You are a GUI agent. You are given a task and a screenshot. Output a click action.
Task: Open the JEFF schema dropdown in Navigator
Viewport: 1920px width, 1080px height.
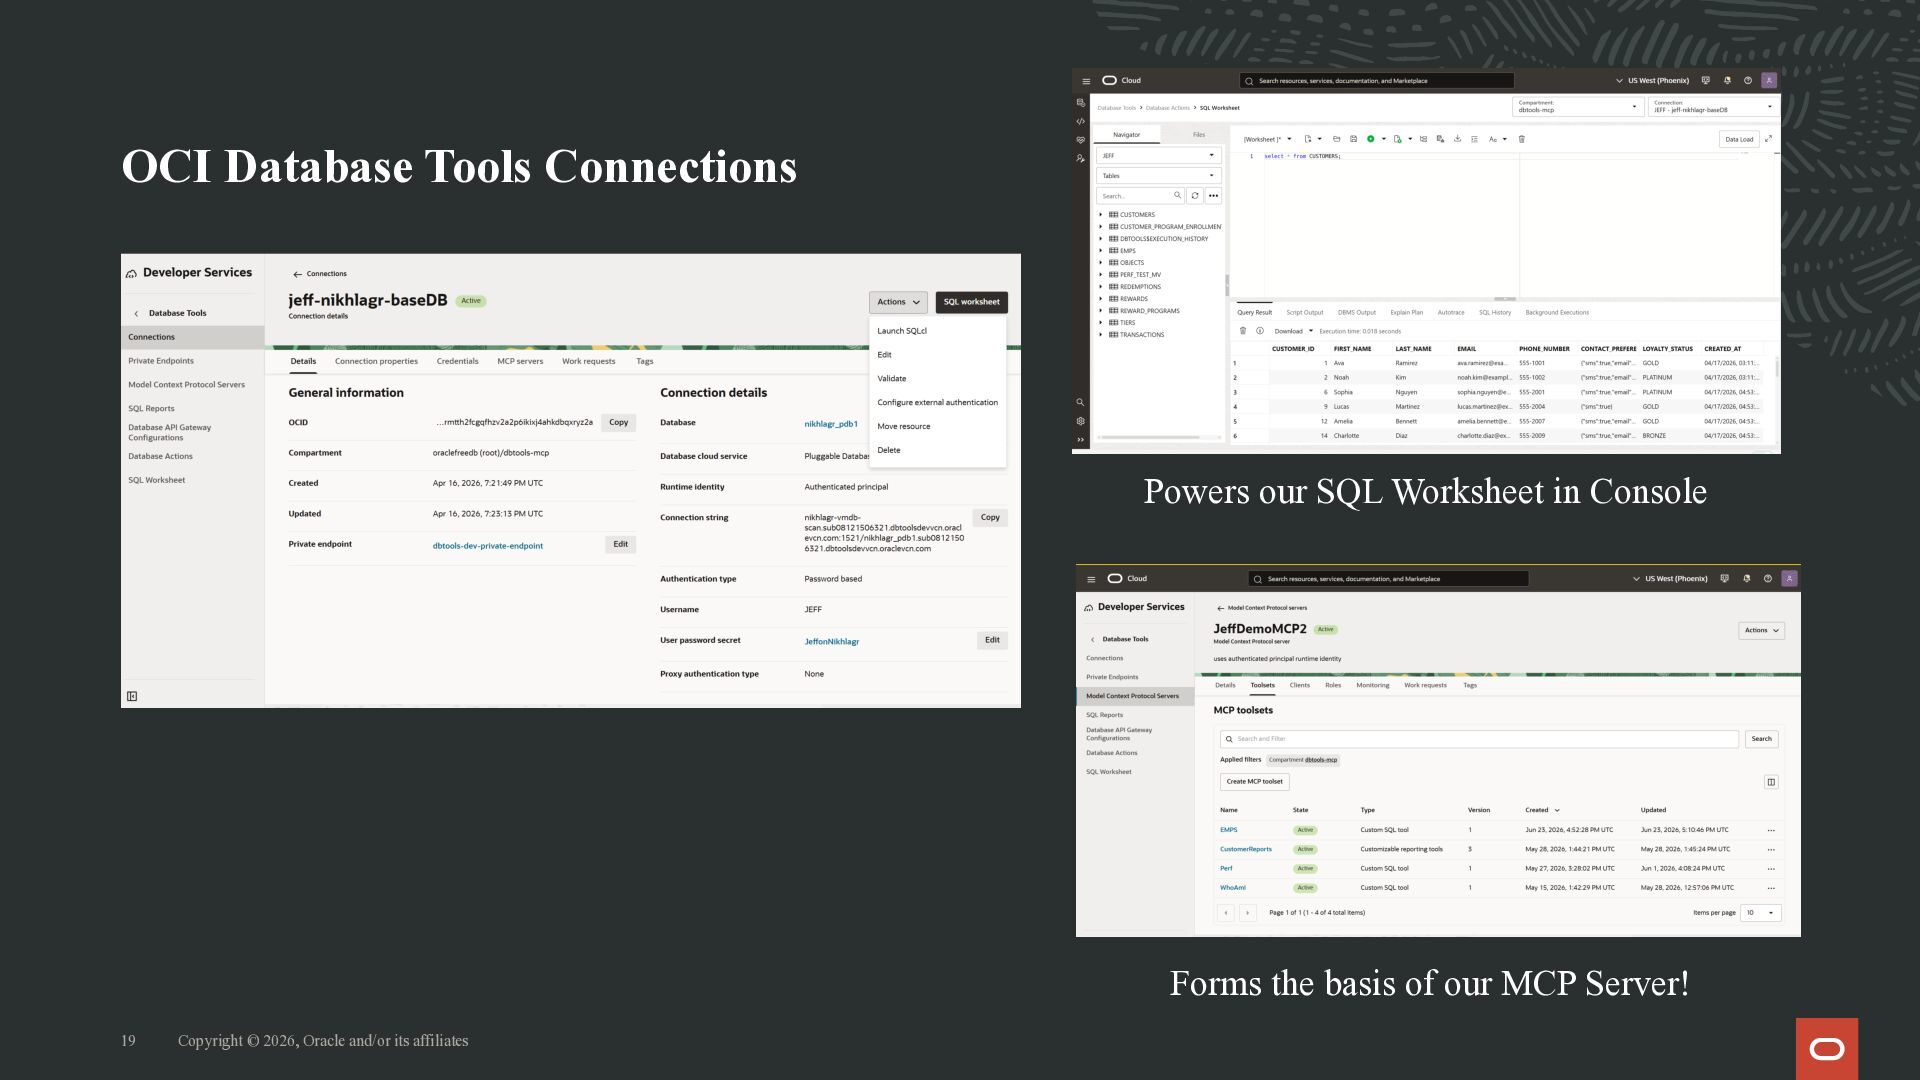(x=1158, y=156)
